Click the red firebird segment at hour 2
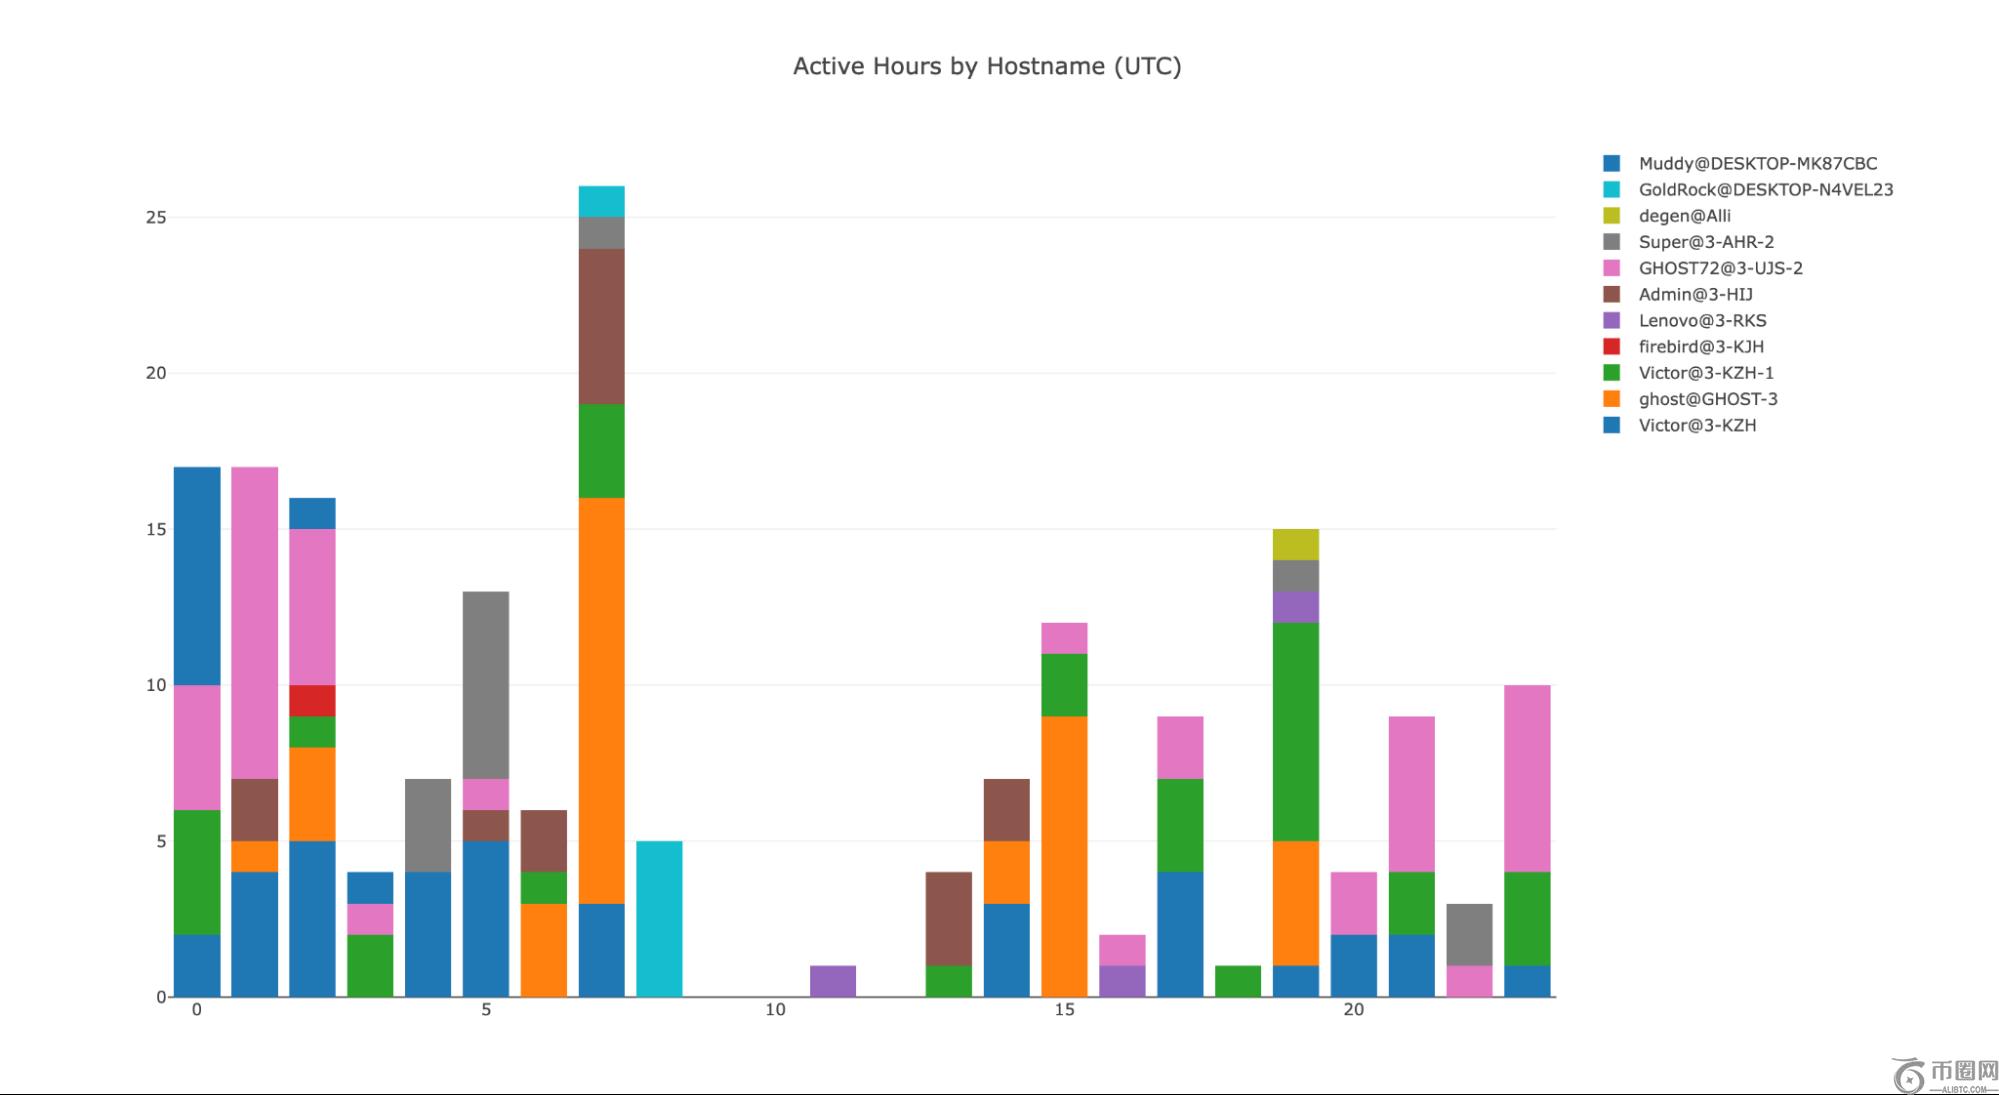The image size is (1999, 1095). point(312,700)
